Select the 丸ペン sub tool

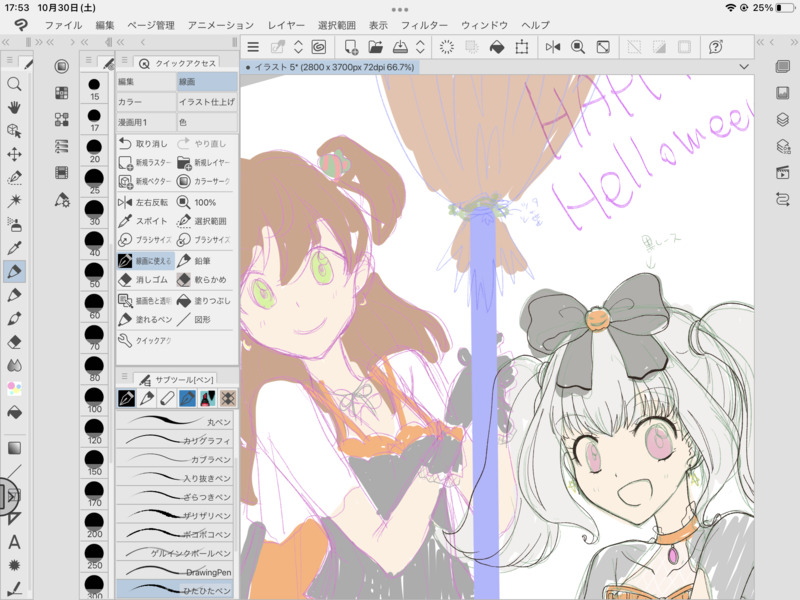175,421
